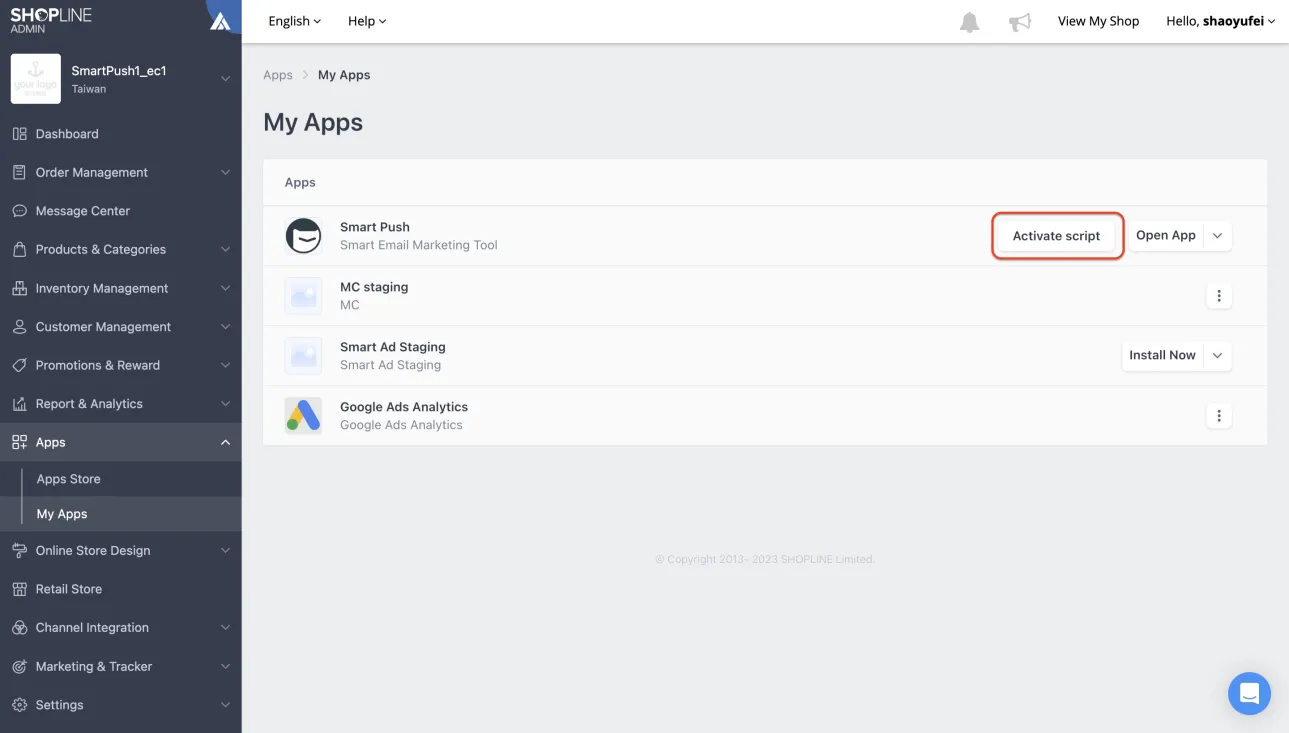The width and height of the screenshot is (1289, 733).
Task: Click the Apps breadcrumb link
Action: pyautogui.click(x=278, y=75)
